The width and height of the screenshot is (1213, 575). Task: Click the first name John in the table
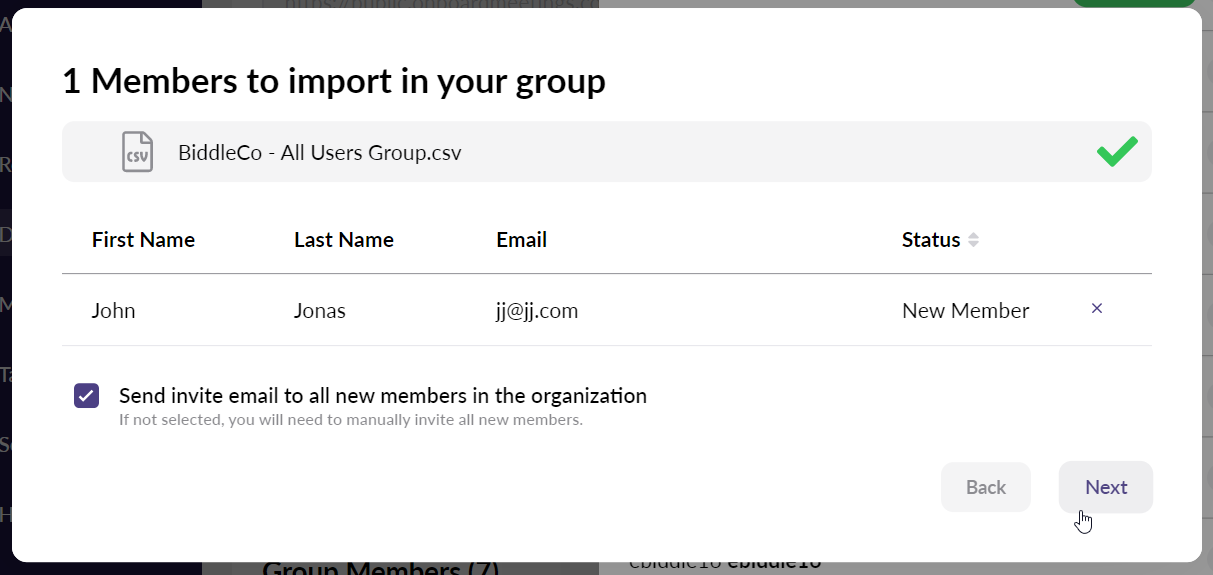tap(113, 311)
